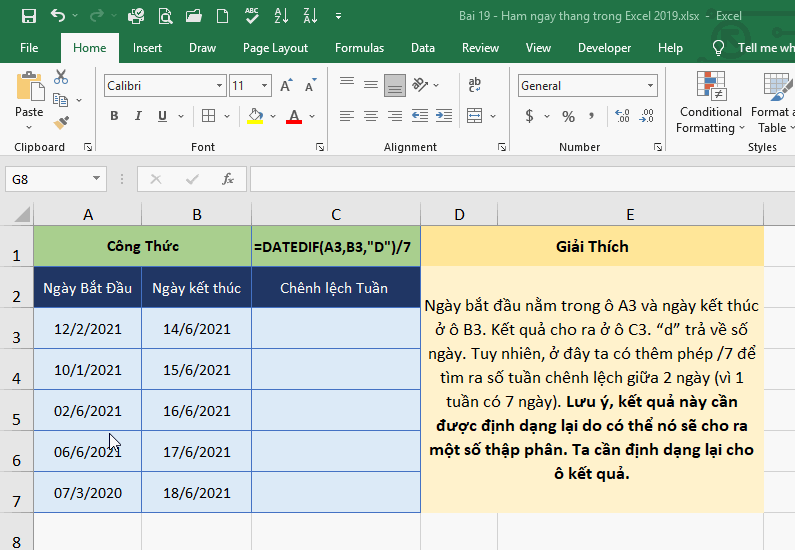Apply yellow Fill Color bucket
The width and height of the screenshot is (795, 550).
click(255, 116)
